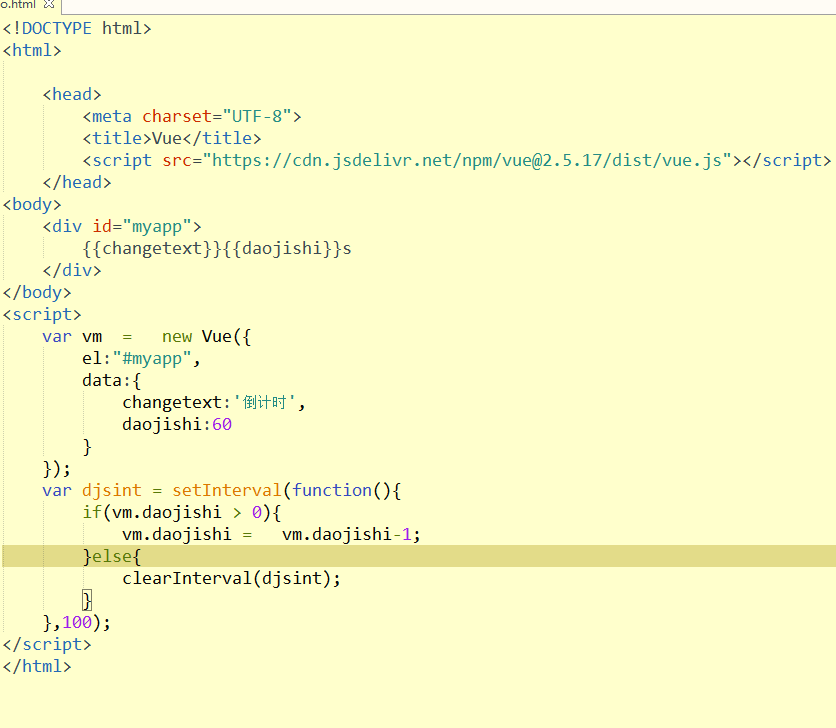Click the },100); line

click(x=77, y=622)
